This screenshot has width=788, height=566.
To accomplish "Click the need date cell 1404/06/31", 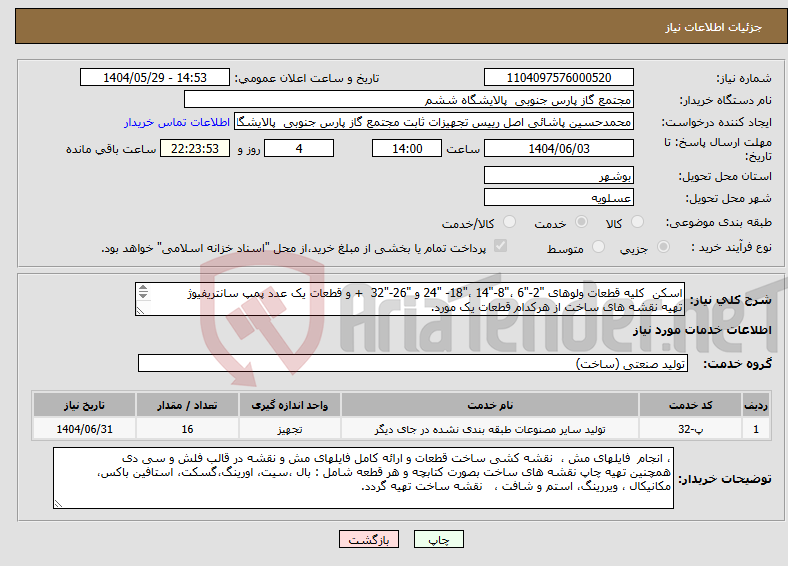I will click(x=84, y=429).
